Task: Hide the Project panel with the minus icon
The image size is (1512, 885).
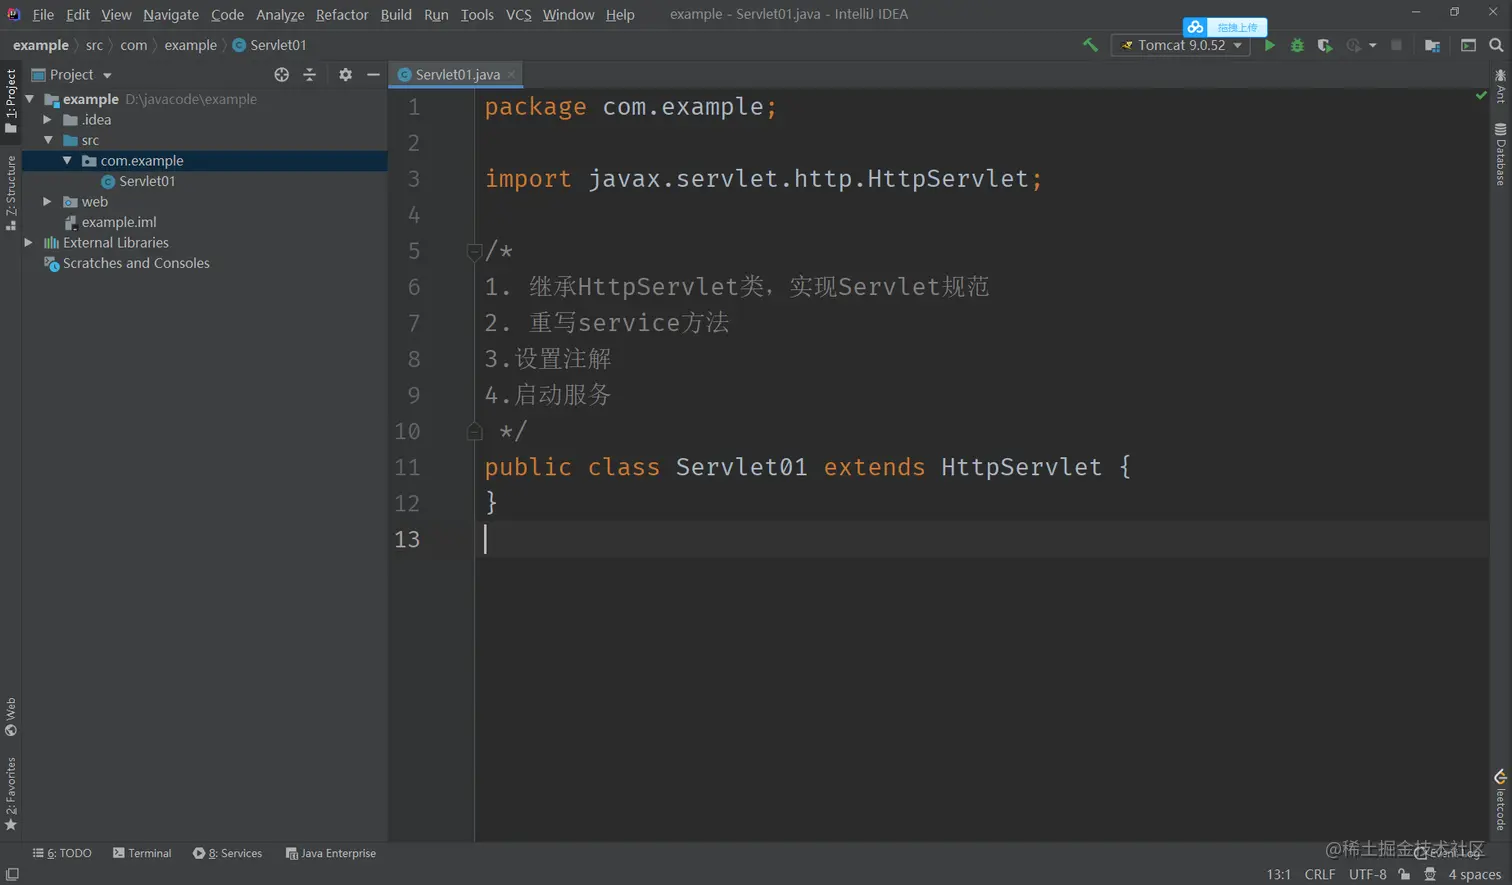Action: coord(373,75)
